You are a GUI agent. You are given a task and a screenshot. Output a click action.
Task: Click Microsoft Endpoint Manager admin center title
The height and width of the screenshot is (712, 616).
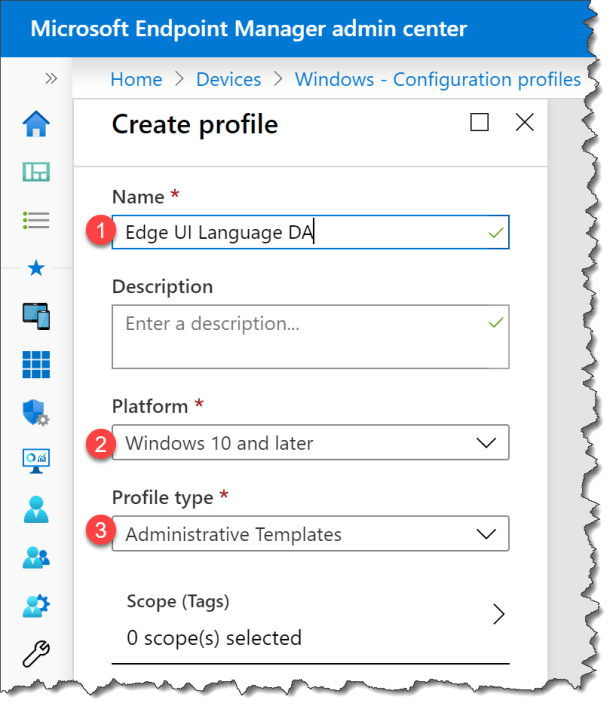pyautogui.click(x=249, y=29)
